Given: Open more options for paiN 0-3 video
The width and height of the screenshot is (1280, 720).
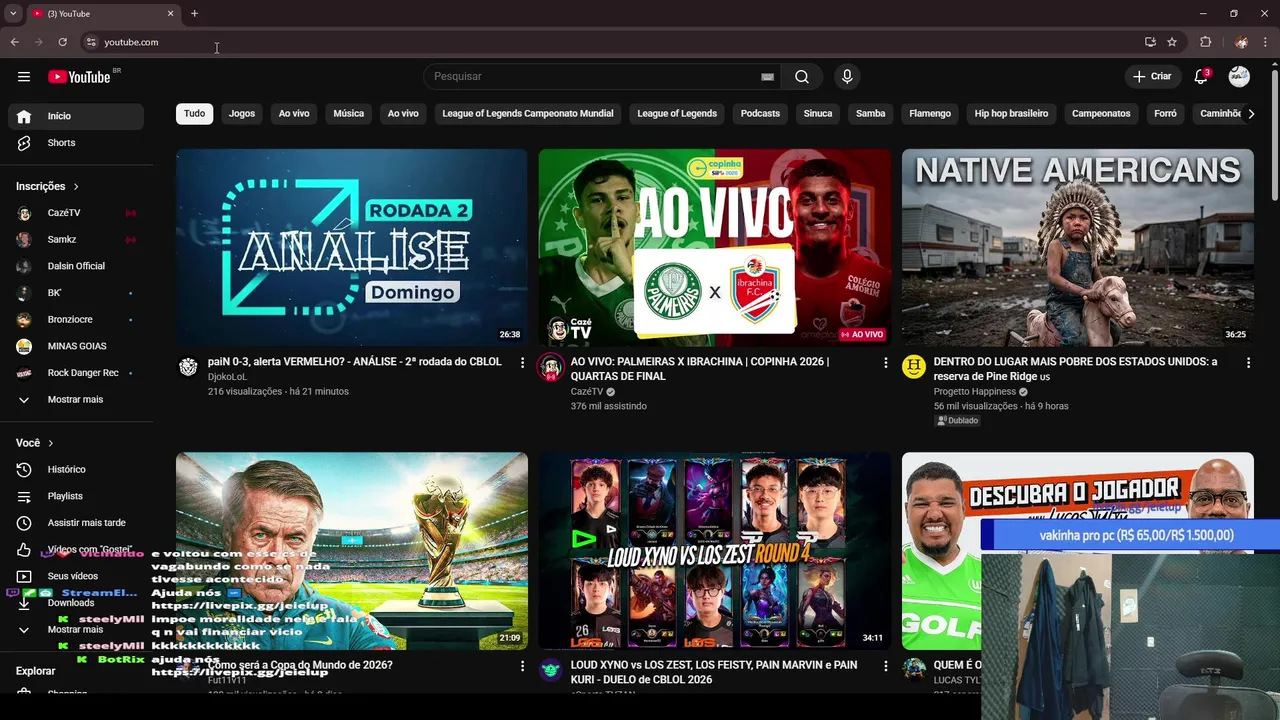Looking at the screenshot, I should coord(522,363).
